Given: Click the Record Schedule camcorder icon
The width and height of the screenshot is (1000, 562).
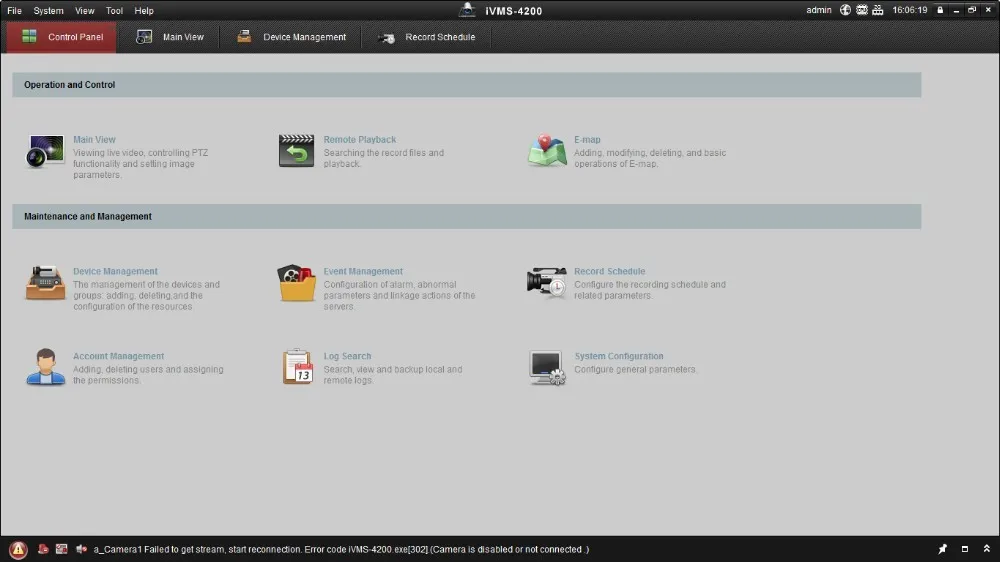Looking at the screenshot, I should 547,283.
